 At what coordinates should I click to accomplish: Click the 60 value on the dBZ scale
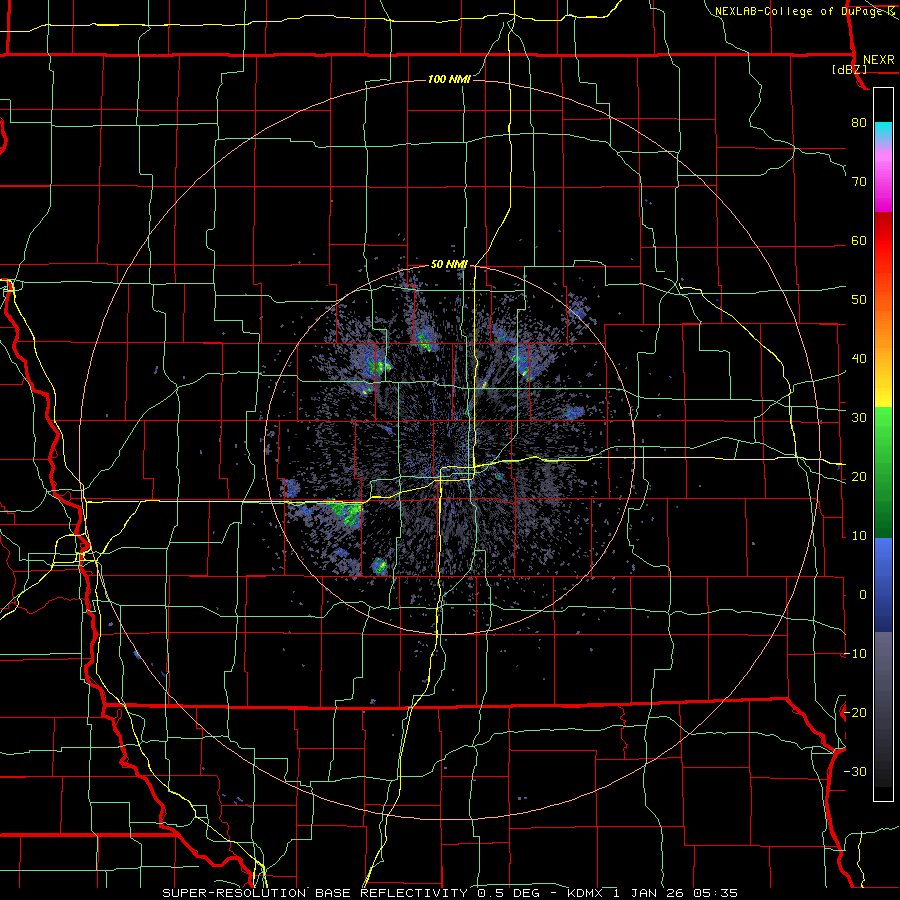[x=859, y=240]
